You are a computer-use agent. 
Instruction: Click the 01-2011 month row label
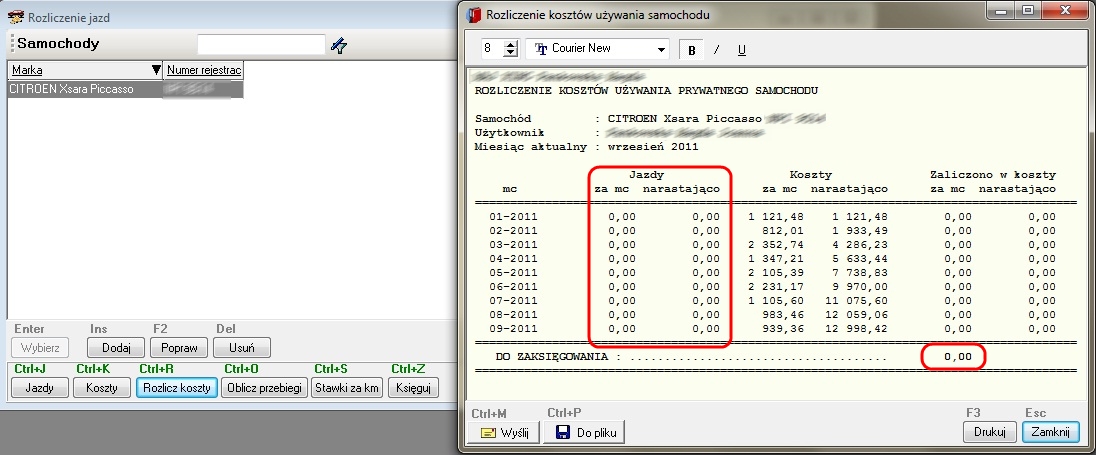click(x=514, y=217)
